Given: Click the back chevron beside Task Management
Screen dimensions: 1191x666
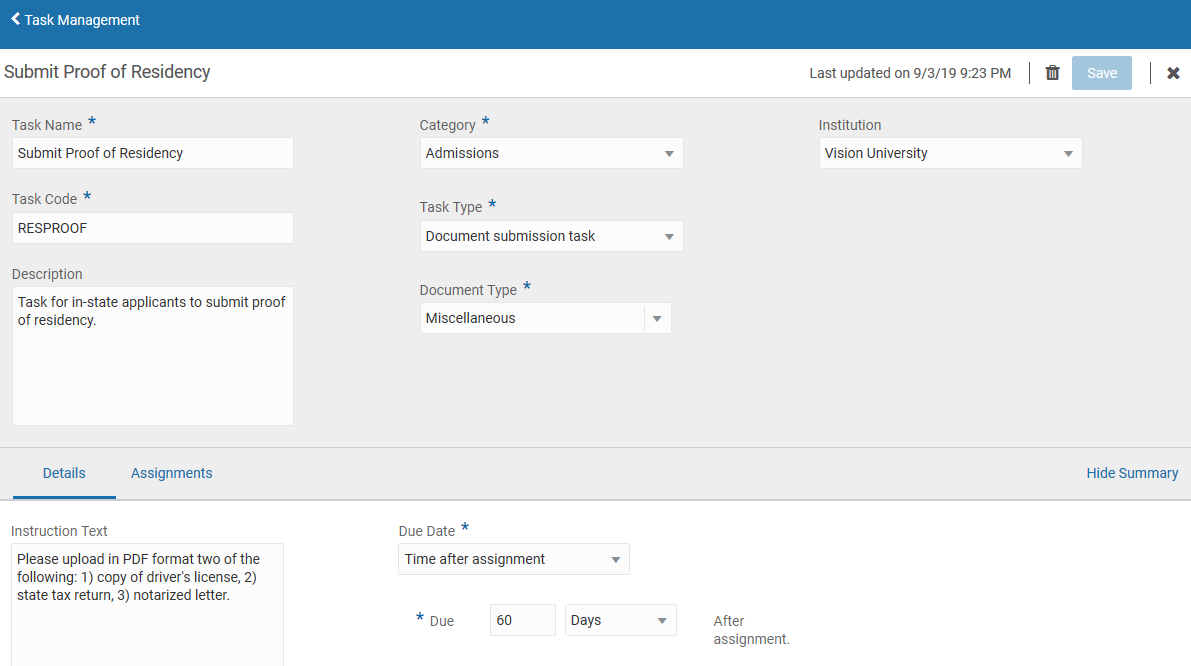Looking at the screenshot, I should click(x=15, y=19).
